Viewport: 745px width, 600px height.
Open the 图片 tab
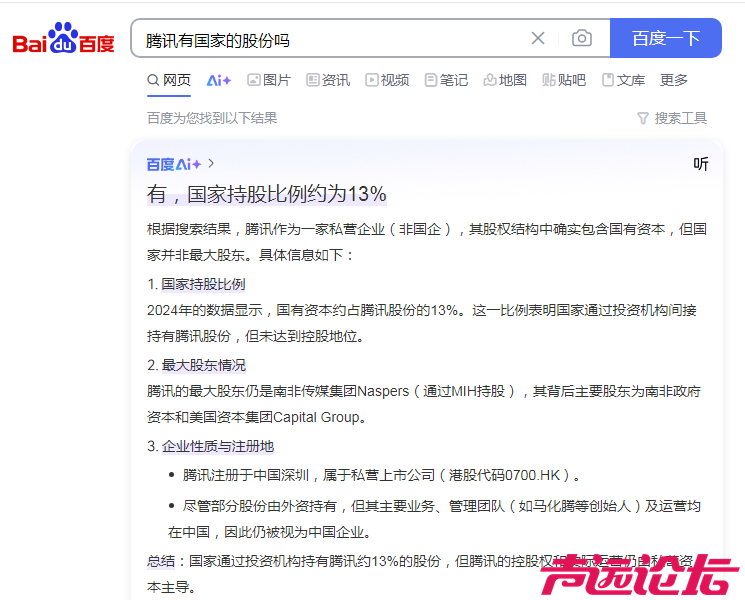click(x=269, y=80)
